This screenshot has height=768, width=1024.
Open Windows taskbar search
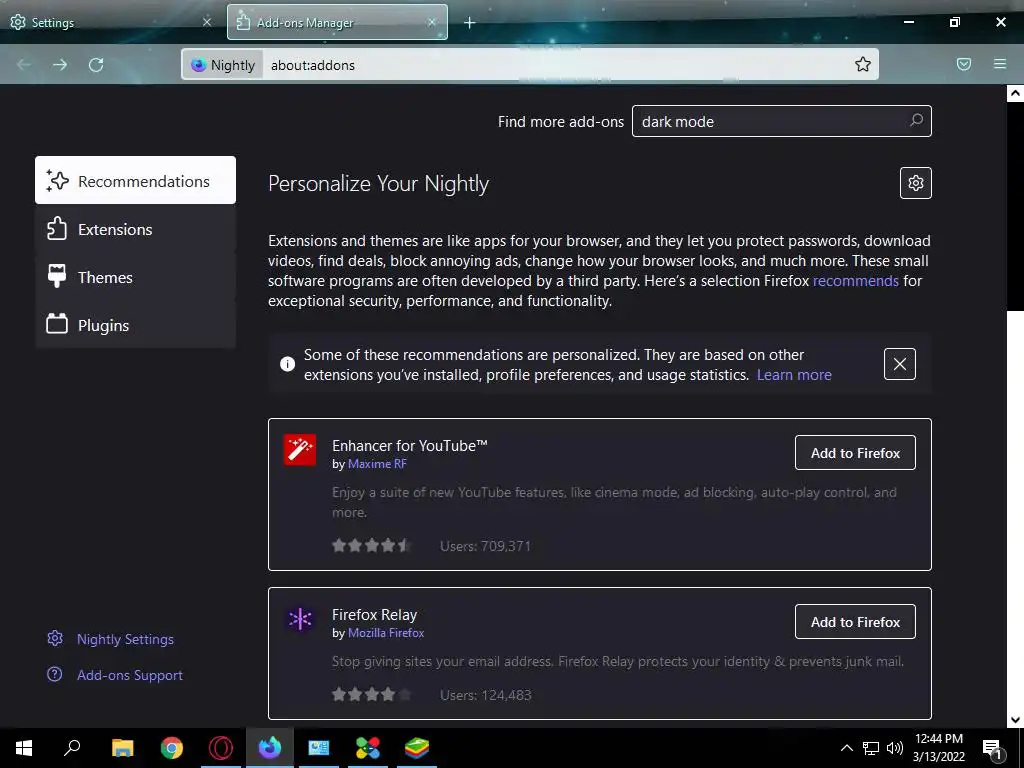72,748
